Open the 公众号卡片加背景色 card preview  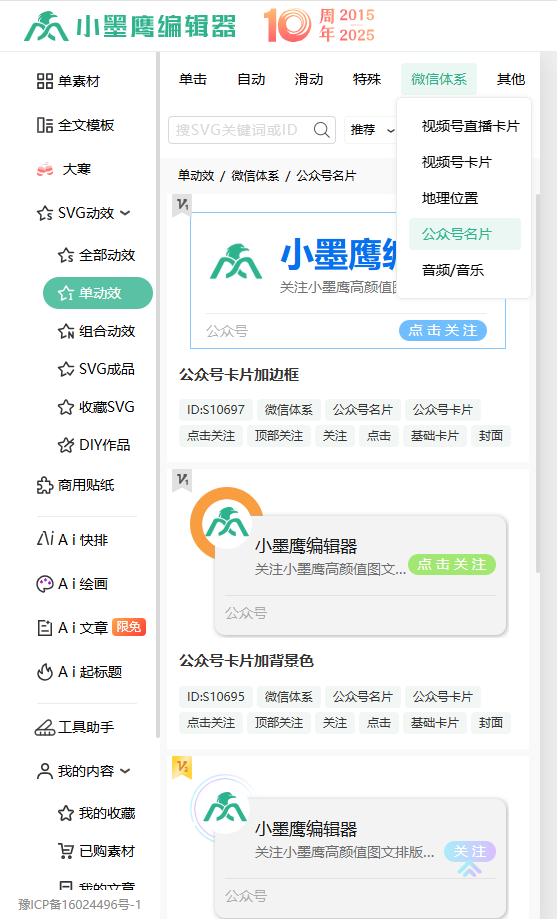tap(348, 561)
